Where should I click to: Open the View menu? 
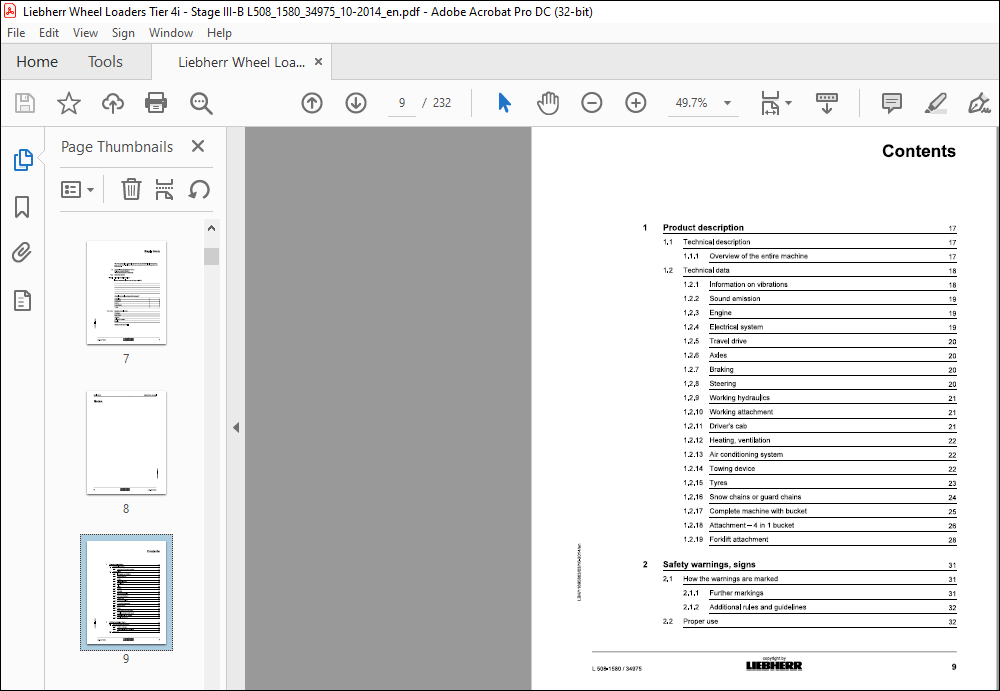(x=85, y=33)
